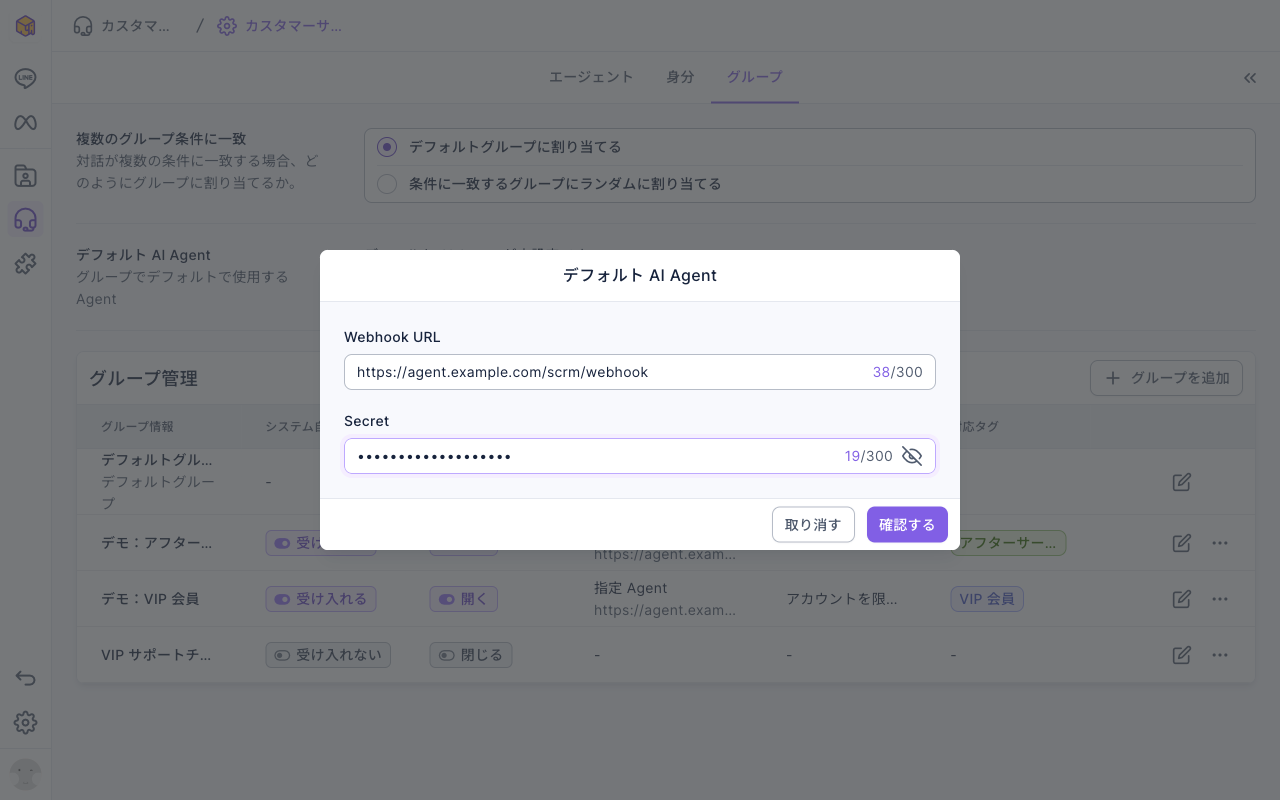Open the settings gear in sidebar
This screenshot has height=800, width=1280.
coord(26,722)
